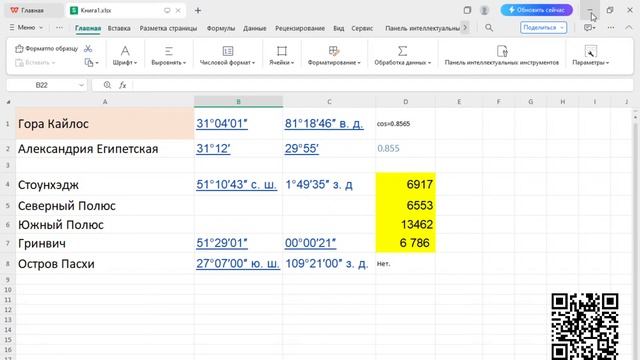Screen dimensions: 640x360
Task: Click the window layout icon in title bar
Action: point(467,10)
